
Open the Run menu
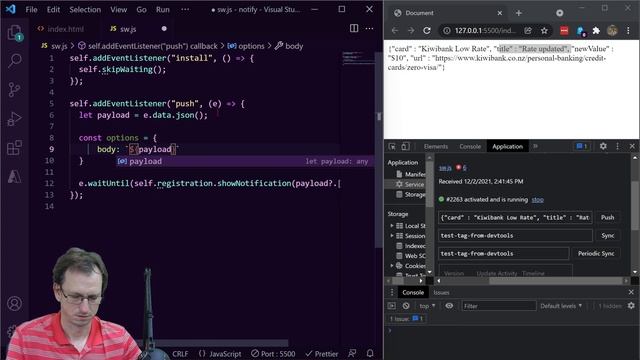pyautogui.click(x=162, y=9)
